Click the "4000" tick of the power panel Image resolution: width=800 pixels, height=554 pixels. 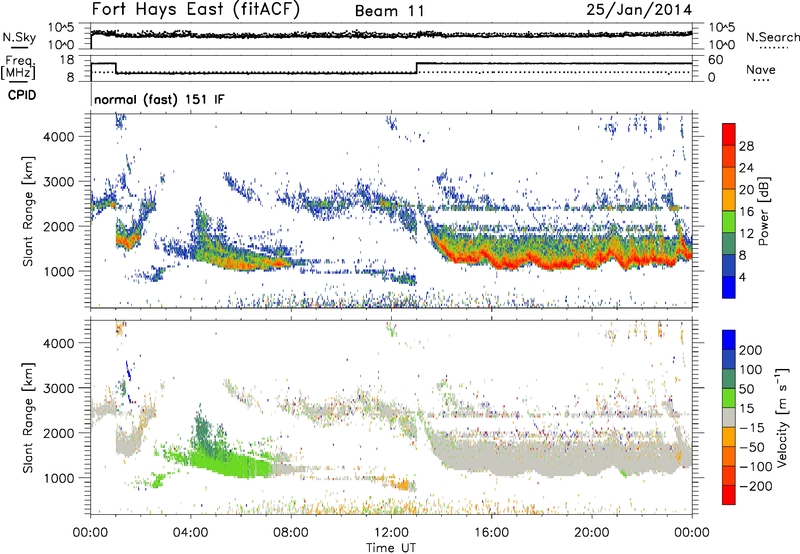click(x=59, y=137)
